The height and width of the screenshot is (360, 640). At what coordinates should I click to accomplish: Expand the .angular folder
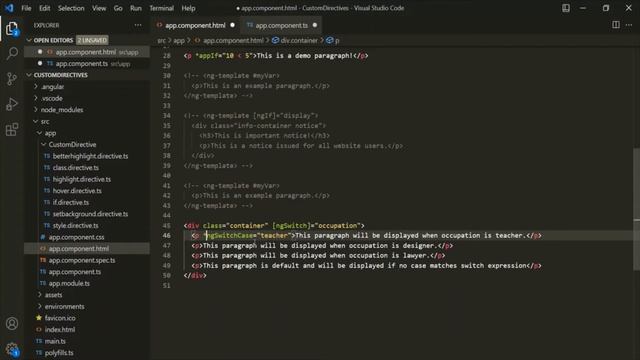coord(52,87)
